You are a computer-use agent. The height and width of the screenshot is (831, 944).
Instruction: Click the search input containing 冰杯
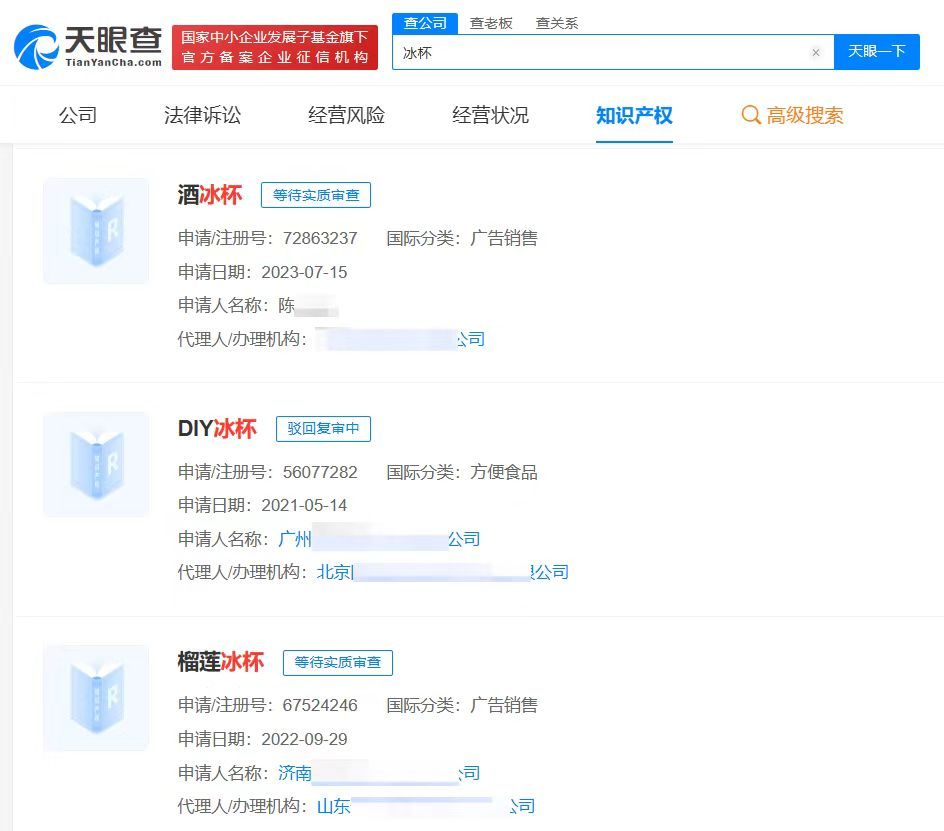pyautogui.click(x=600, y=52)
